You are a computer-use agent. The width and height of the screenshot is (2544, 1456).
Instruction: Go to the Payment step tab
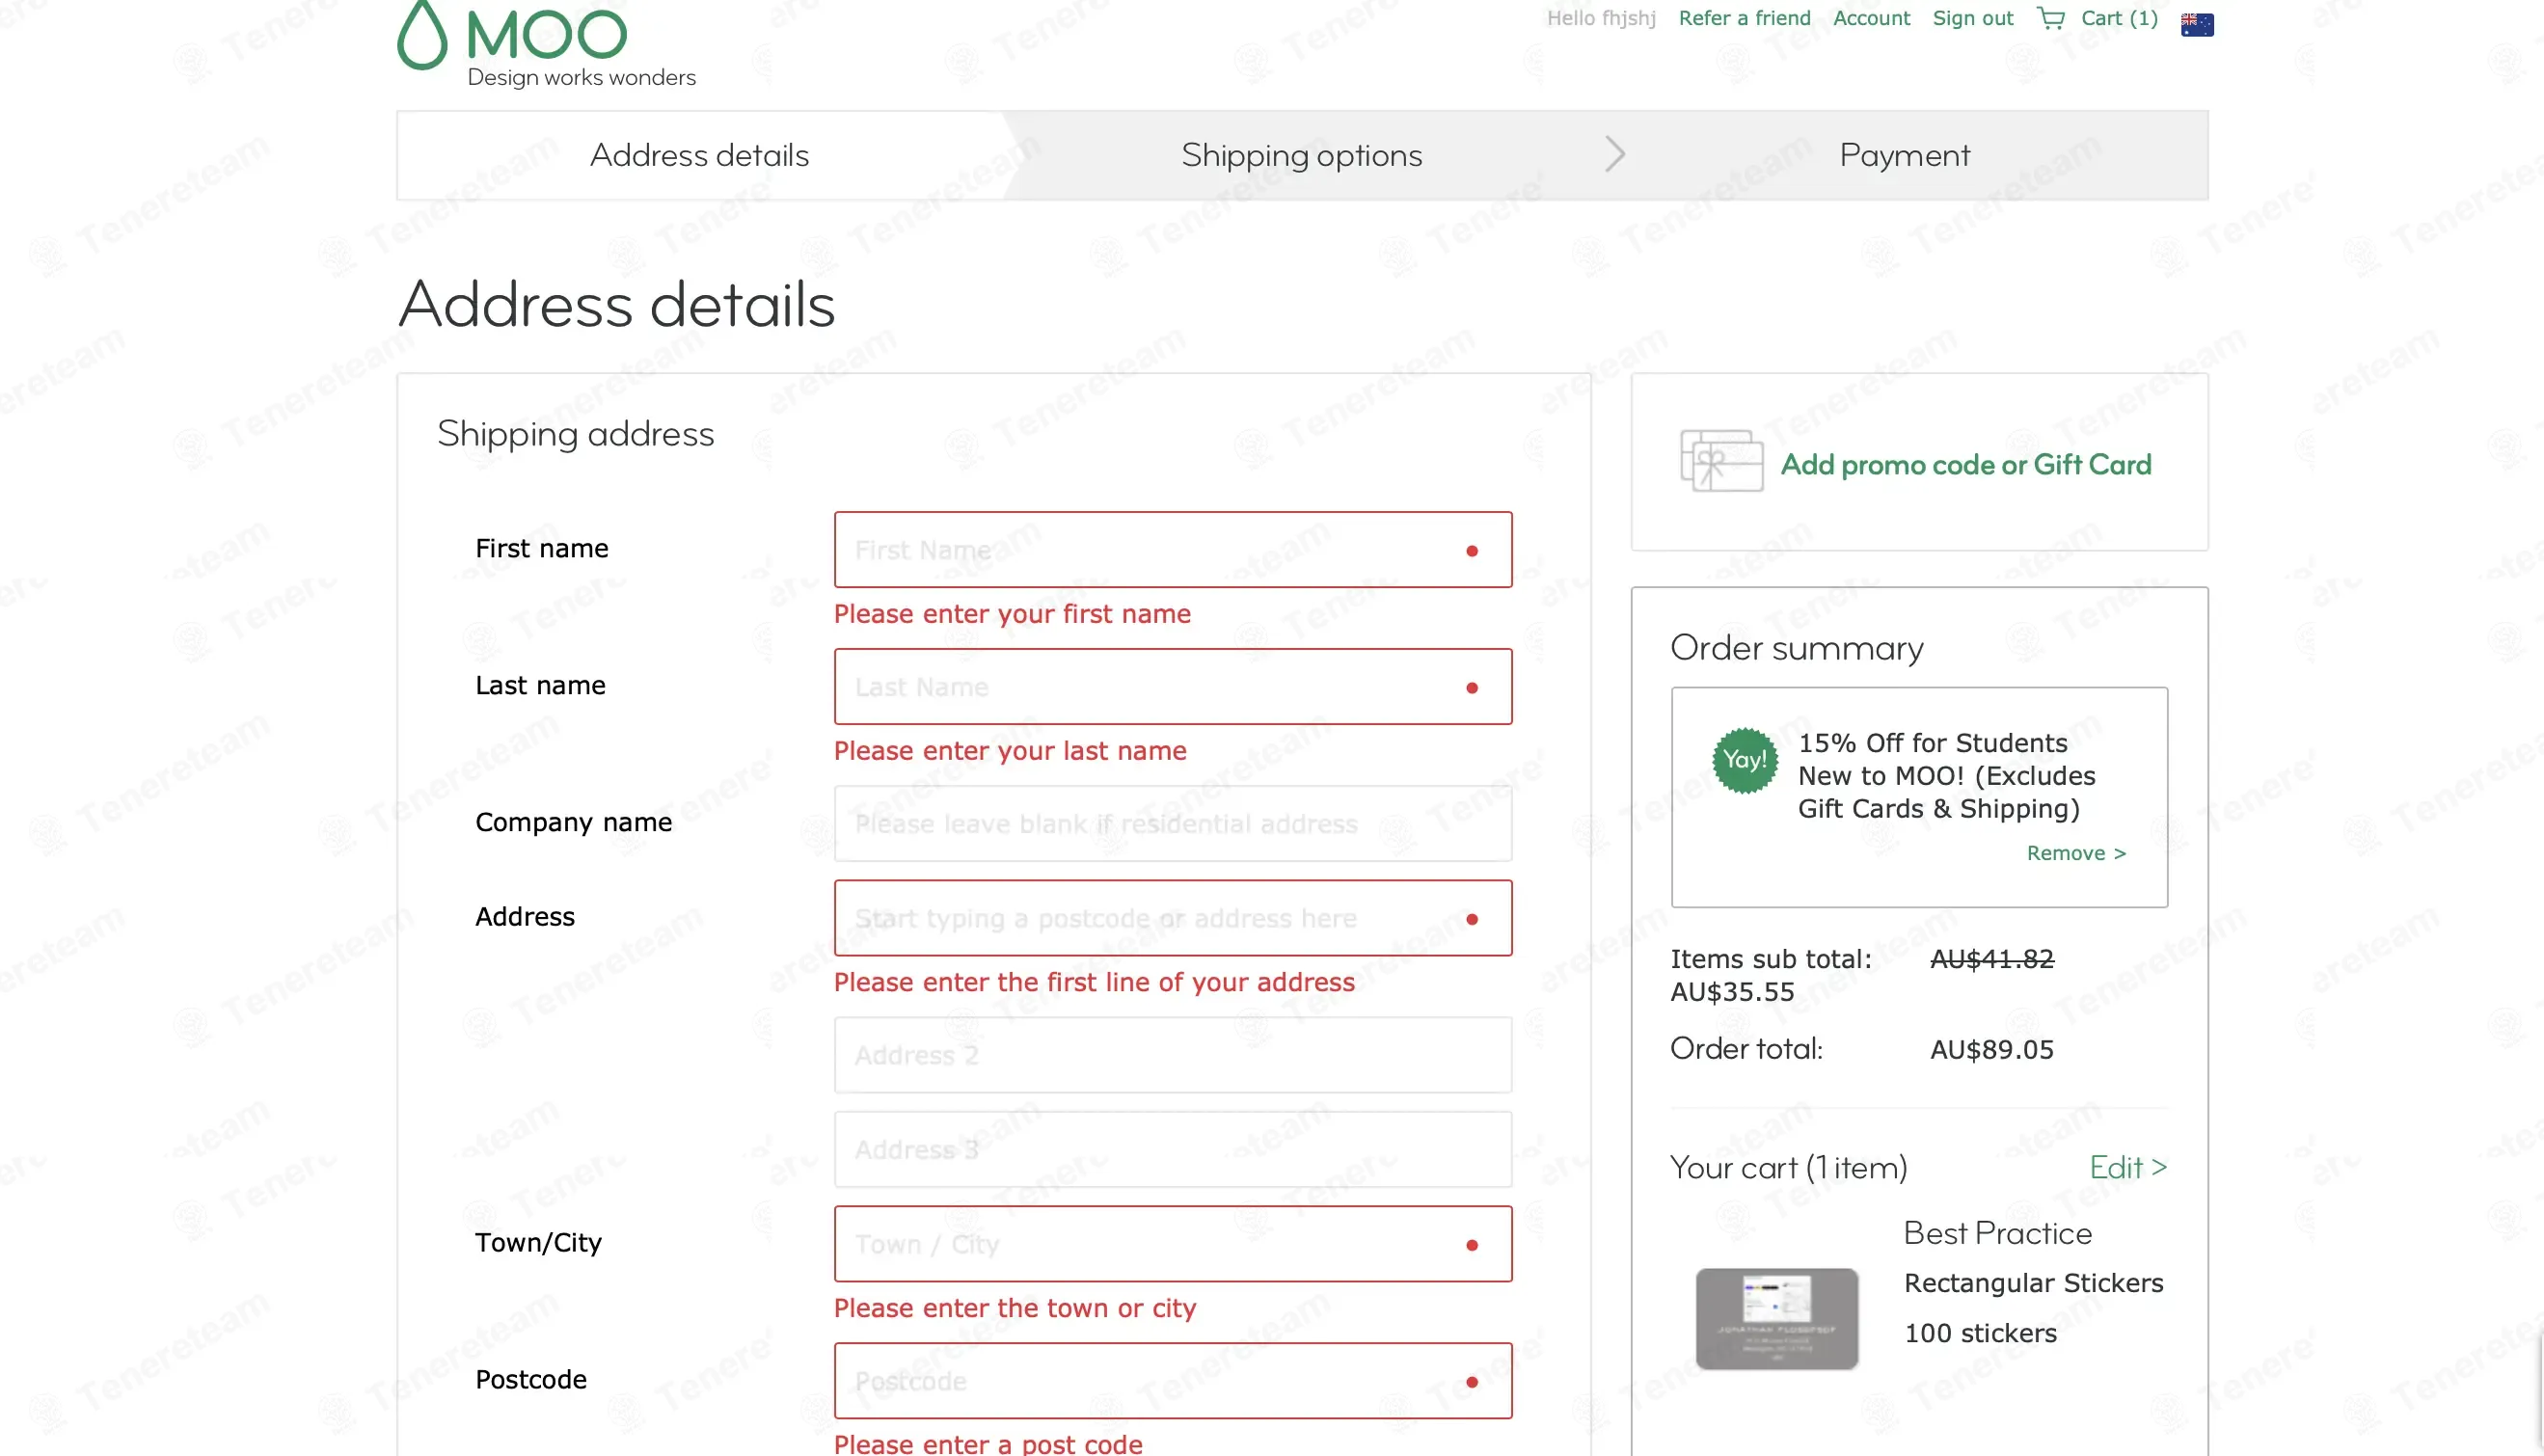(1904, 155)
